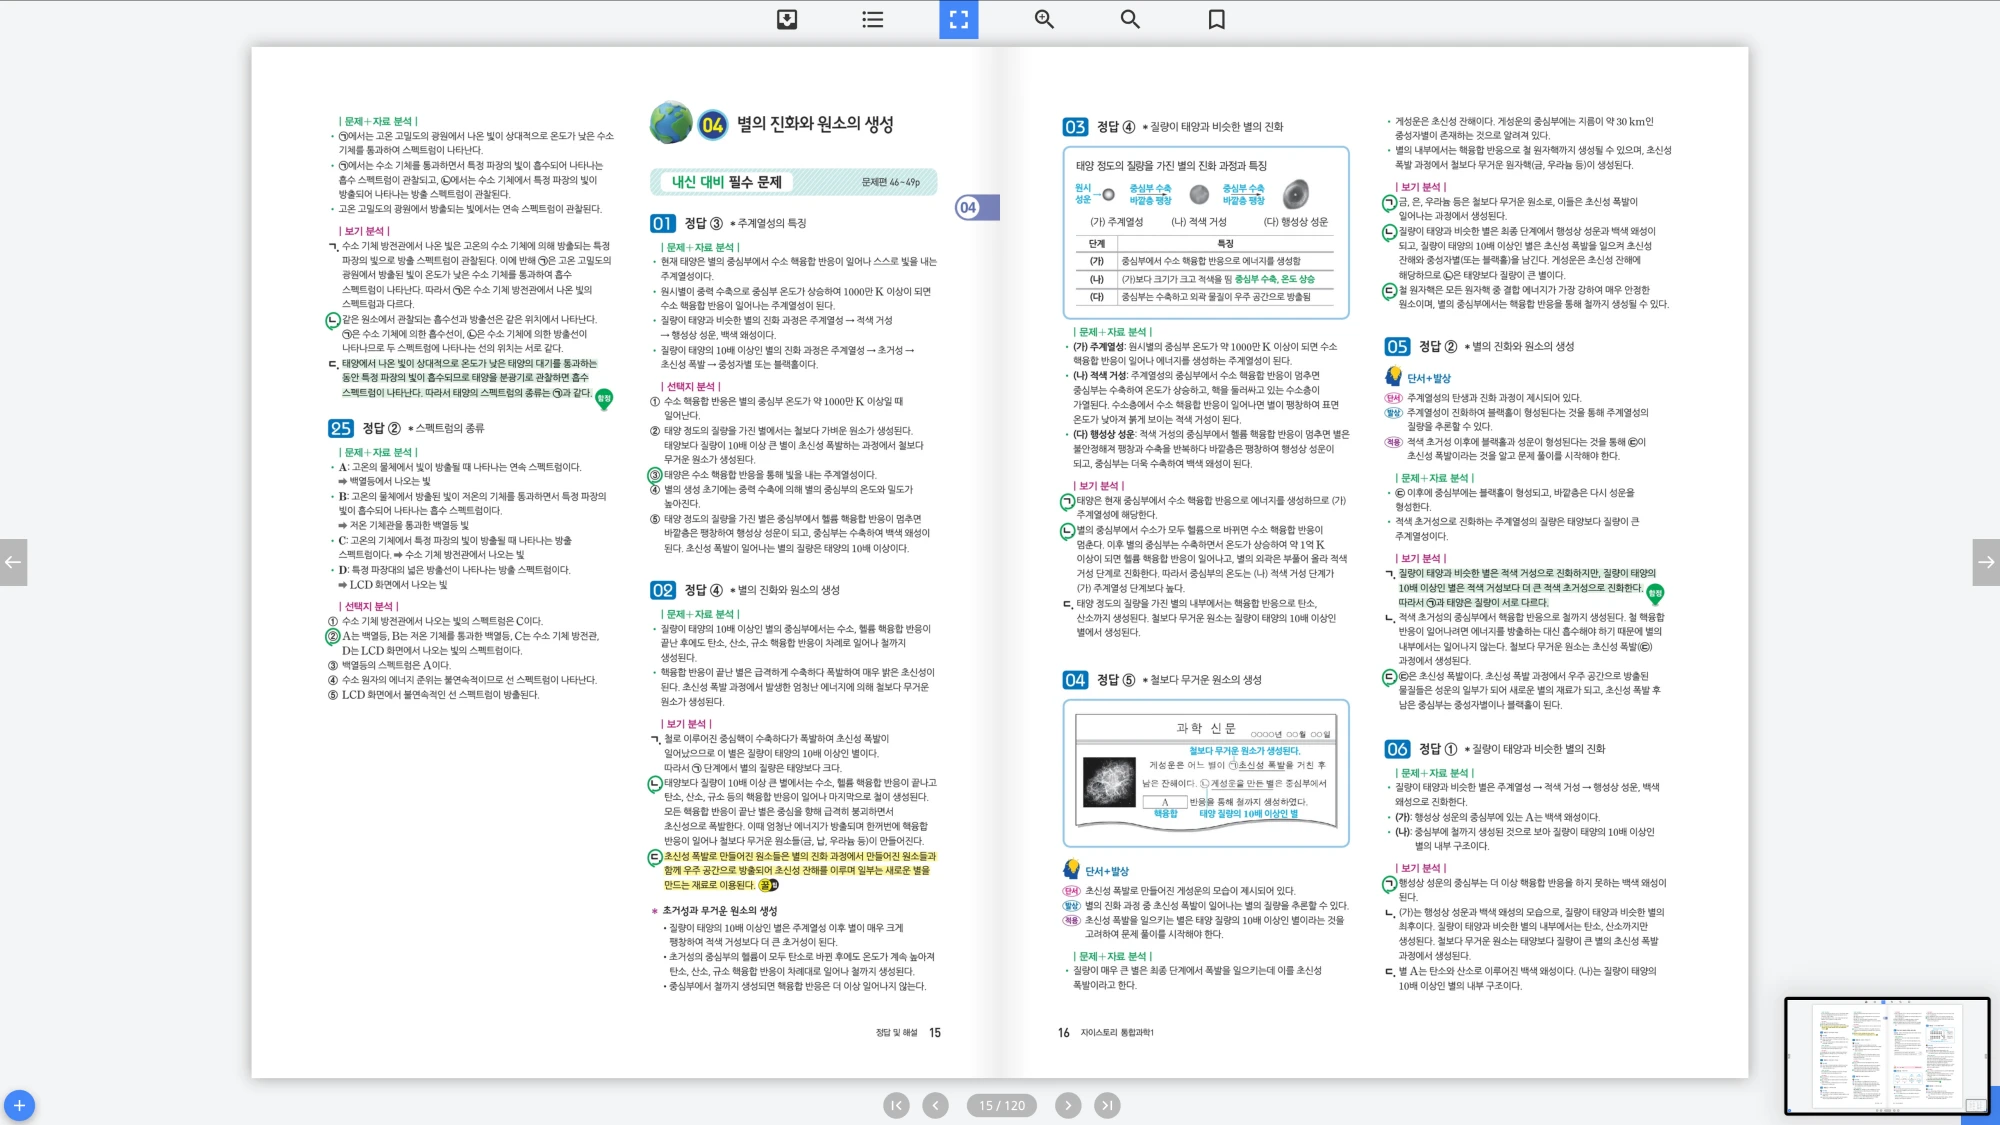This screenshot has width=2000, height=1125.
Task: Bookmark this page with ribbon icon
Action: click(x=1216, y=19)
